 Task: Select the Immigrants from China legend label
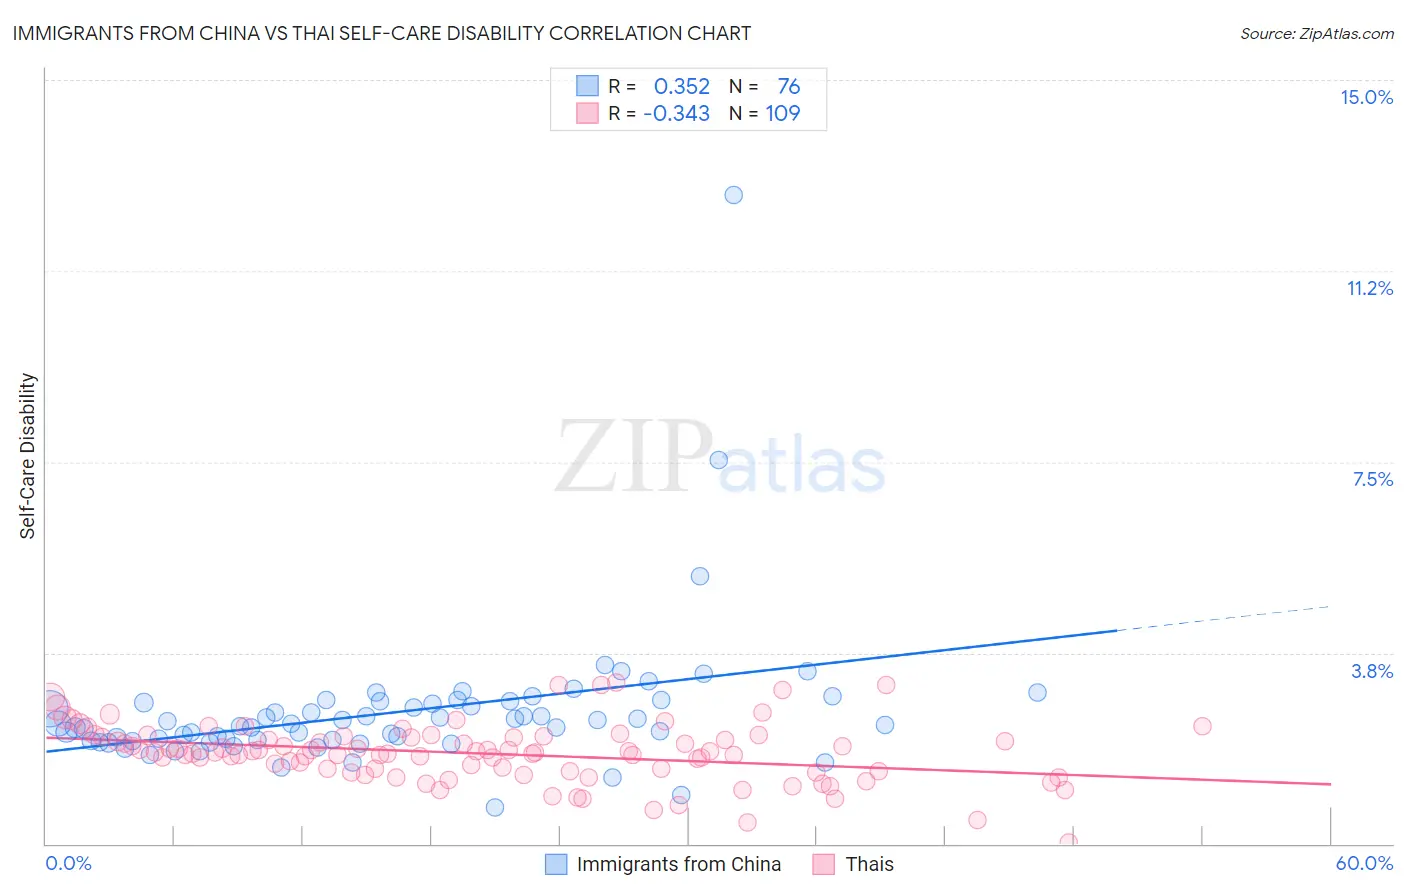pos(679,864)
